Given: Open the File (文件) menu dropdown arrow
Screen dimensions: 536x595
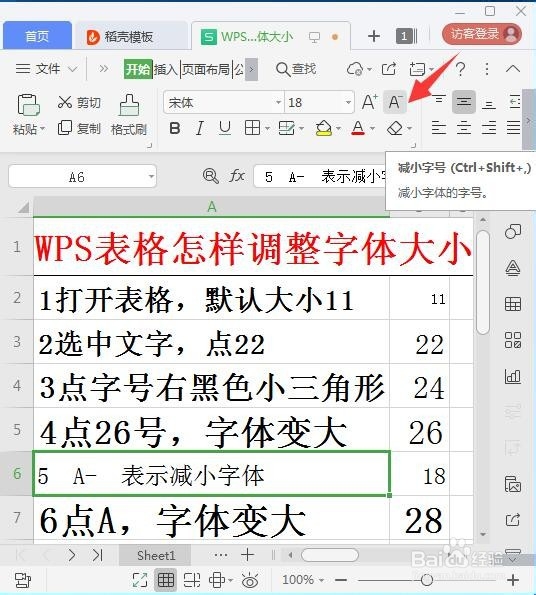Looking at the screenshot, I should (72, 69).
